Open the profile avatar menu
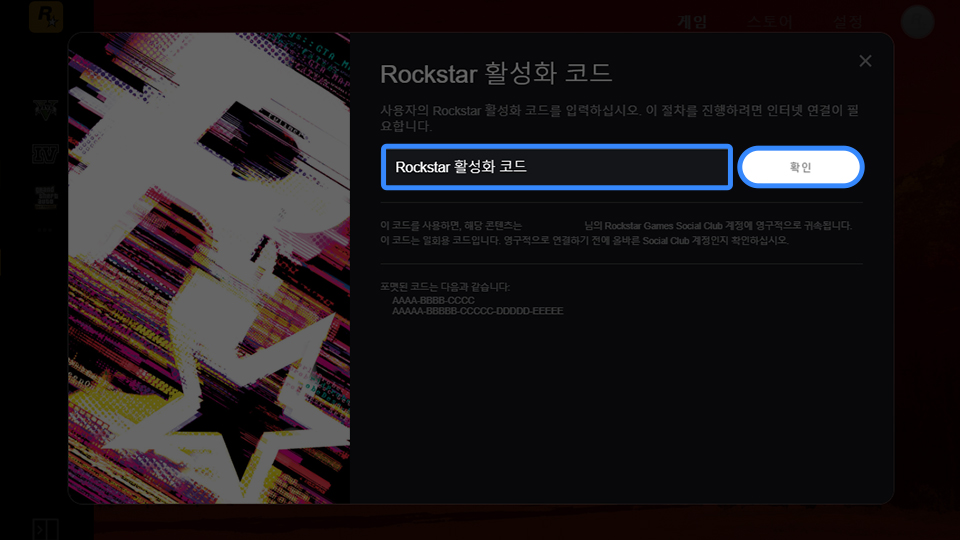960x540 pixels. 917,21
